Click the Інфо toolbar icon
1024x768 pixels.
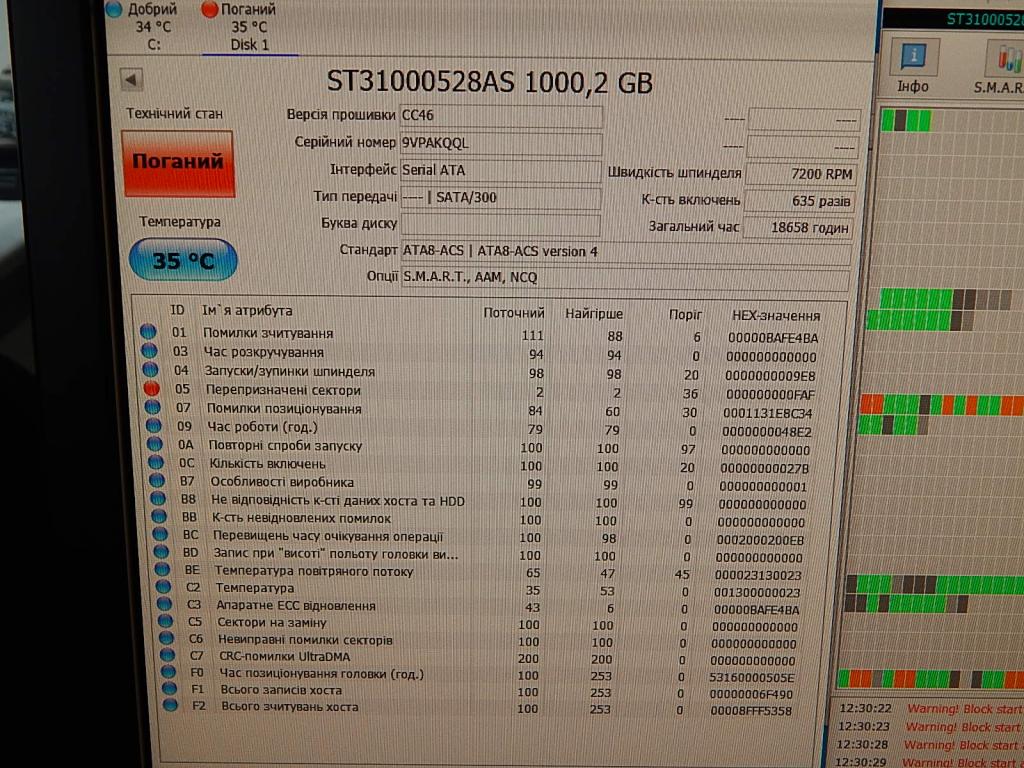click(912, 65)
